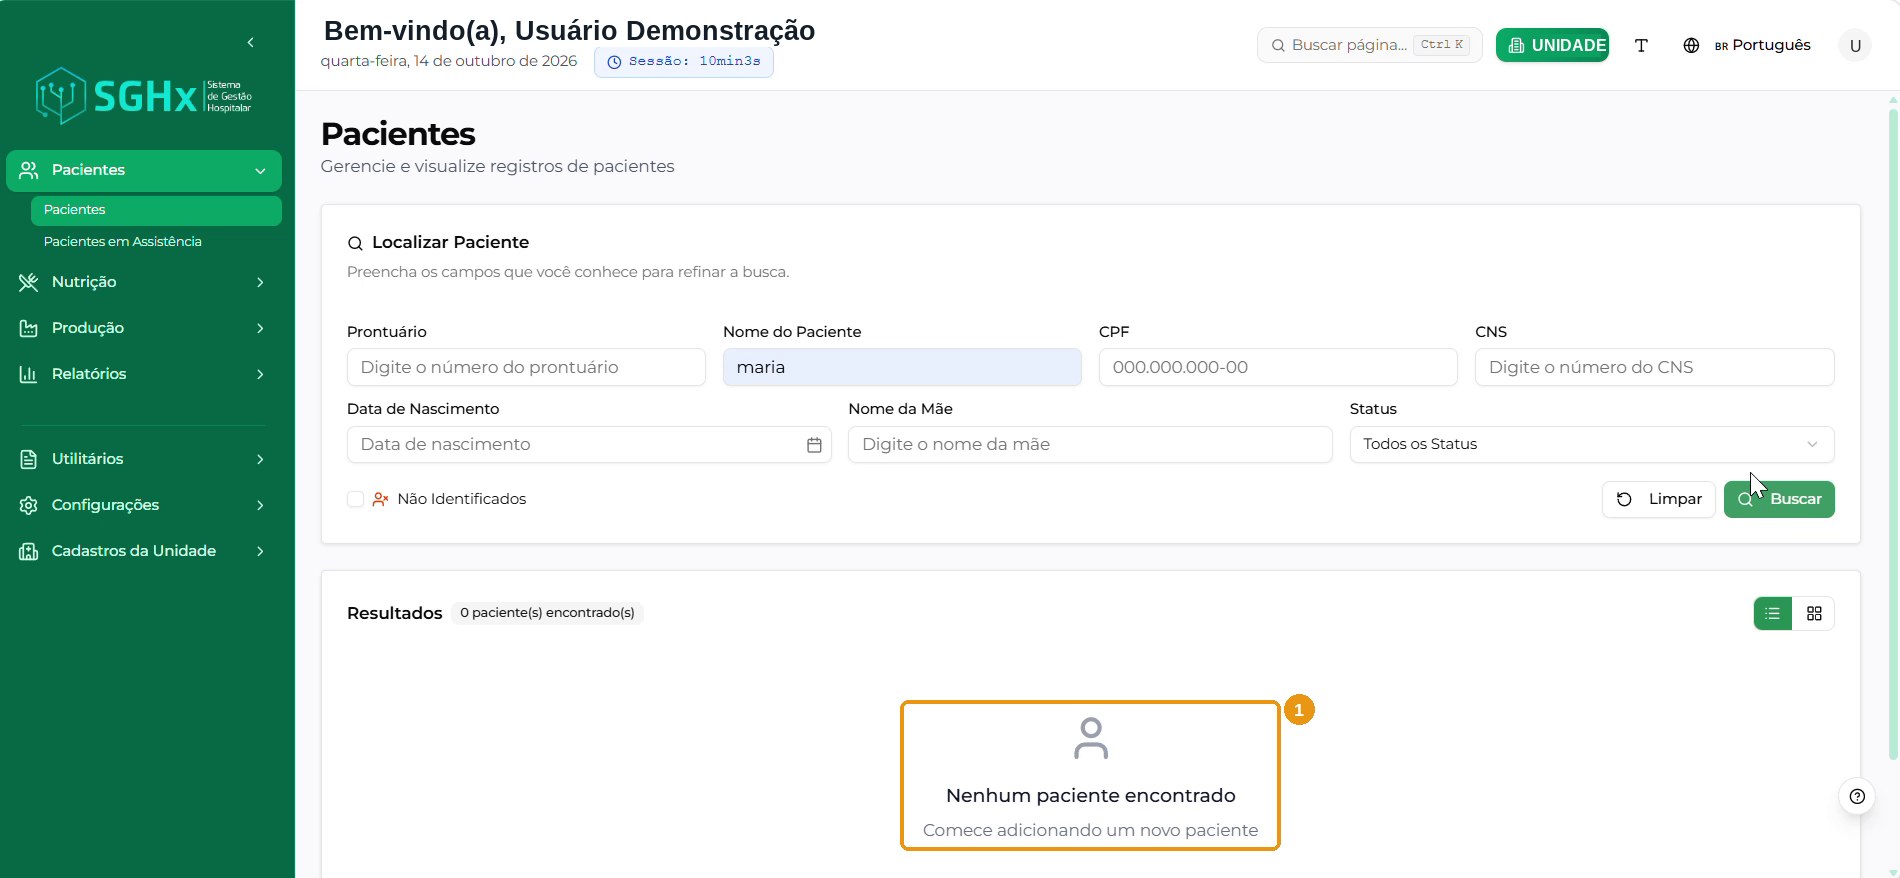Open the Português language selector
The height and width of the screenshot is (878, 1900).
coord(1762,45)
